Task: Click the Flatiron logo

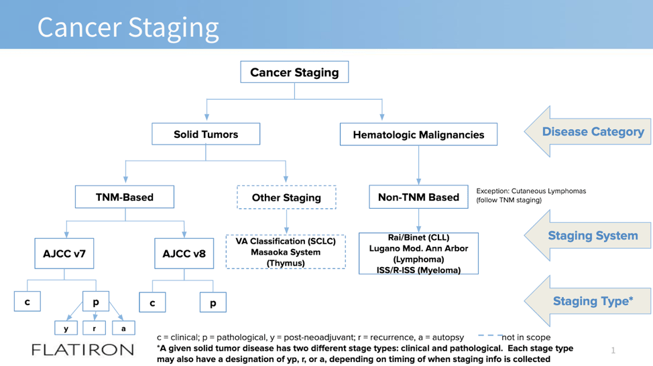Action: (83, 350)
